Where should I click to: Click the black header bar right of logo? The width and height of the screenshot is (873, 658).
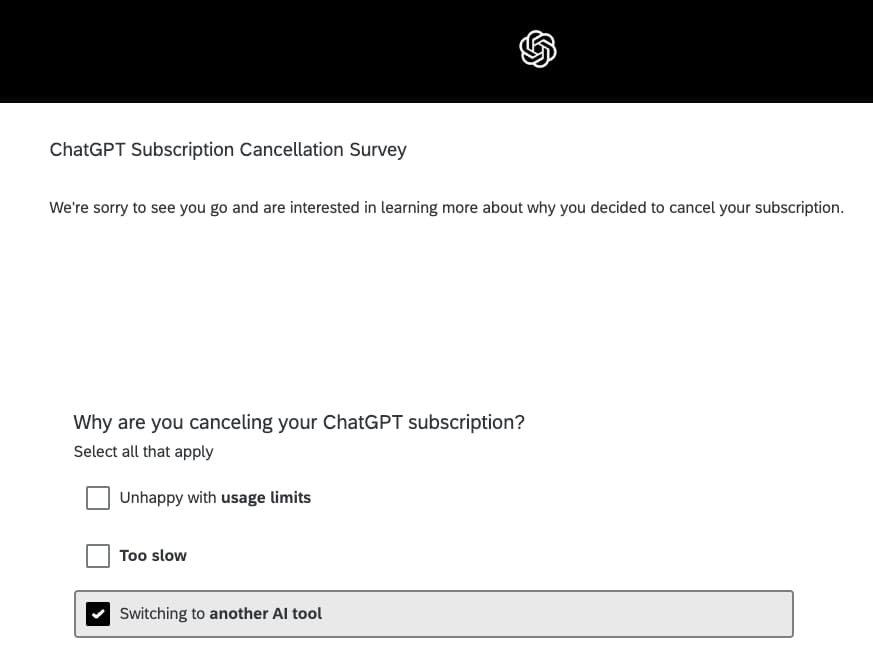pos(720,50)
